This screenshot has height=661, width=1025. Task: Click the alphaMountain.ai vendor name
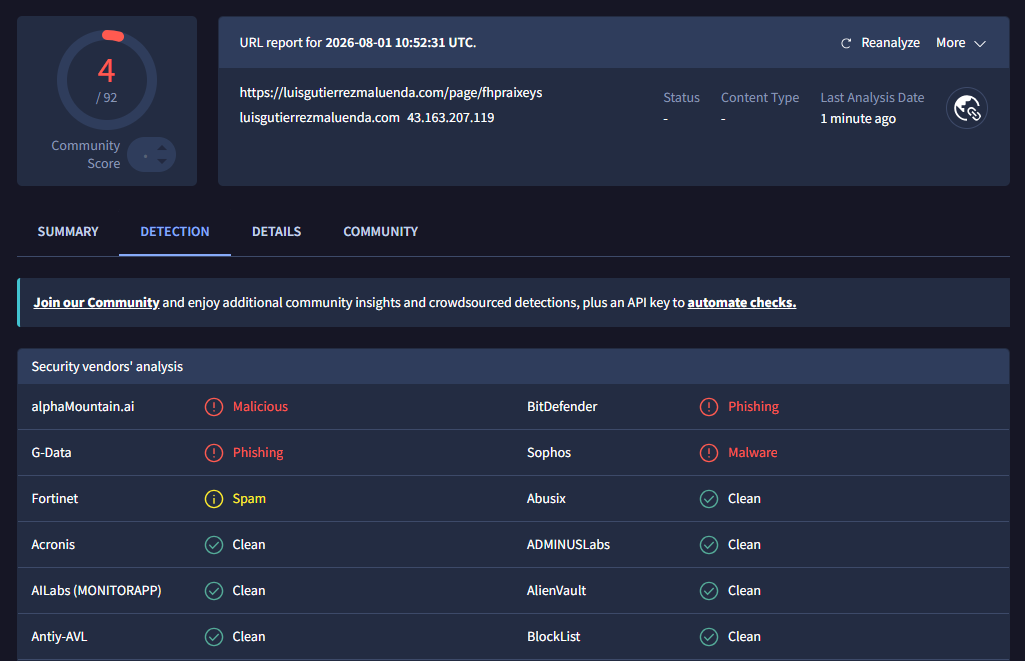pos(83,407)
